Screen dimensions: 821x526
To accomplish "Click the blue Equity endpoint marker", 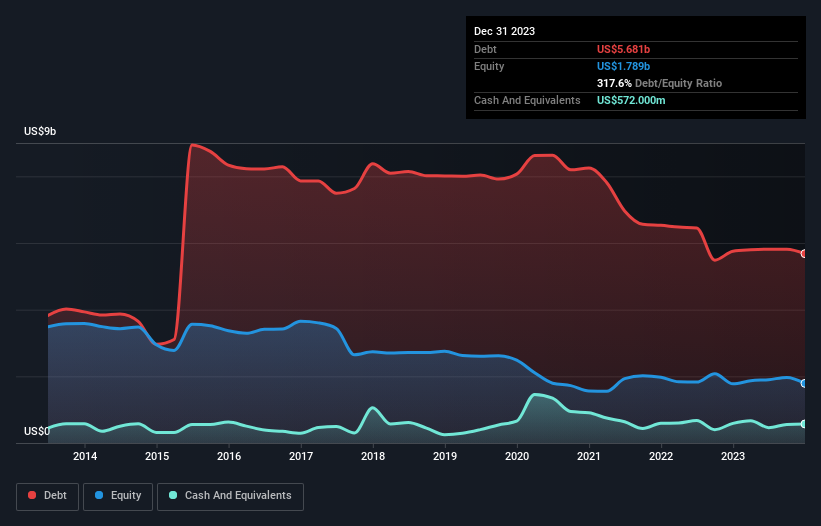I will point(804,384).
